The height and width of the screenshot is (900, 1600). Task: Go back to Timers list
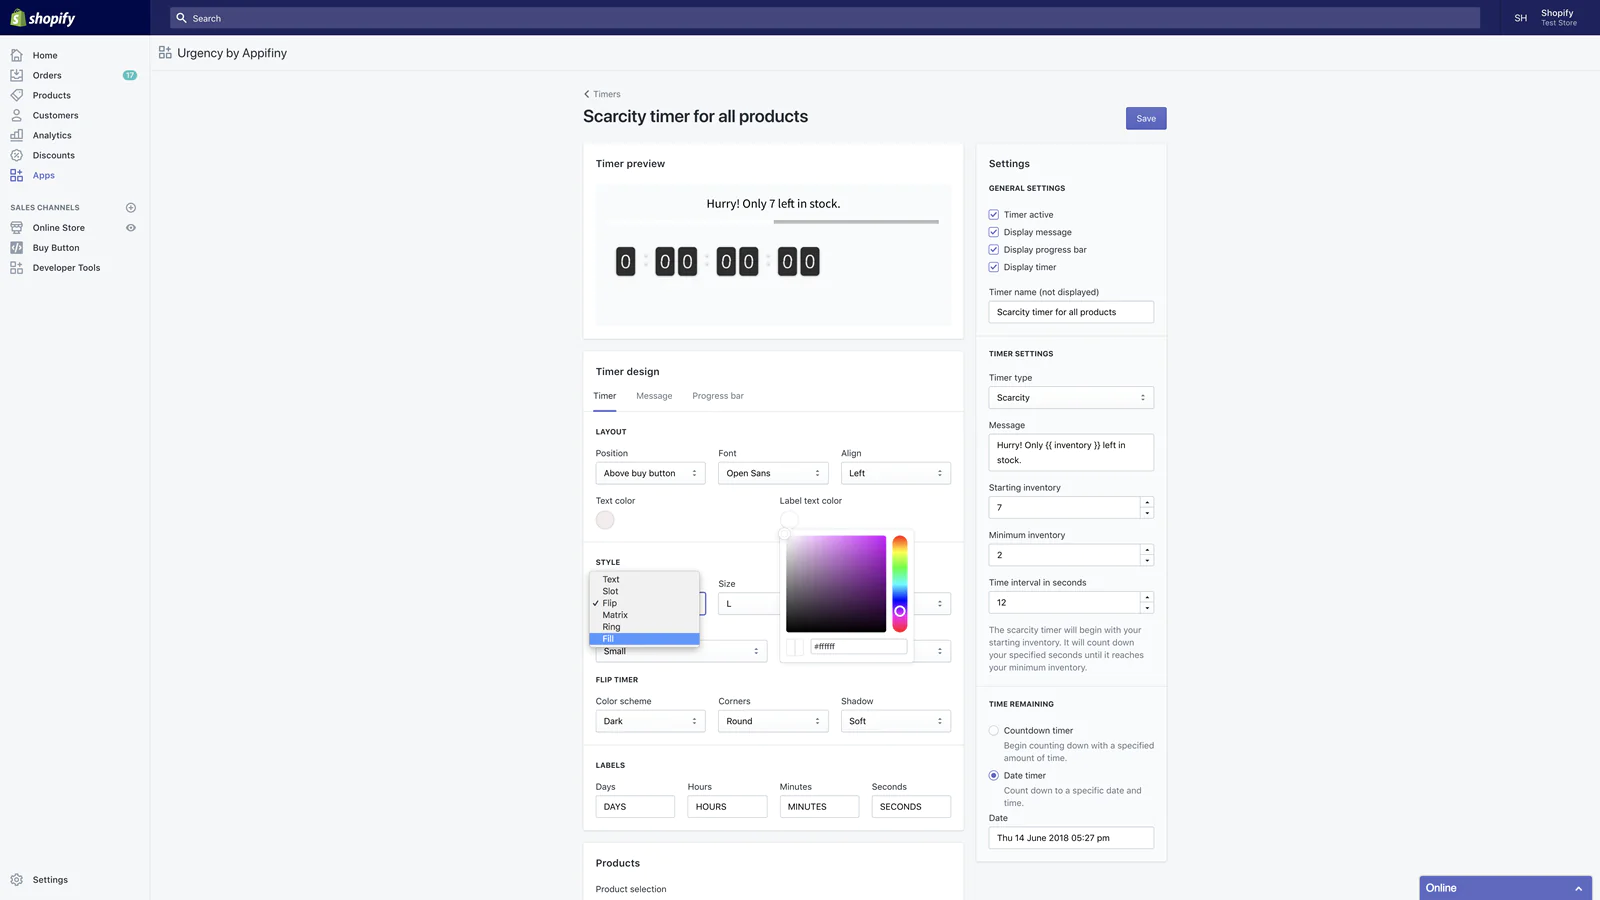point(602,94)
